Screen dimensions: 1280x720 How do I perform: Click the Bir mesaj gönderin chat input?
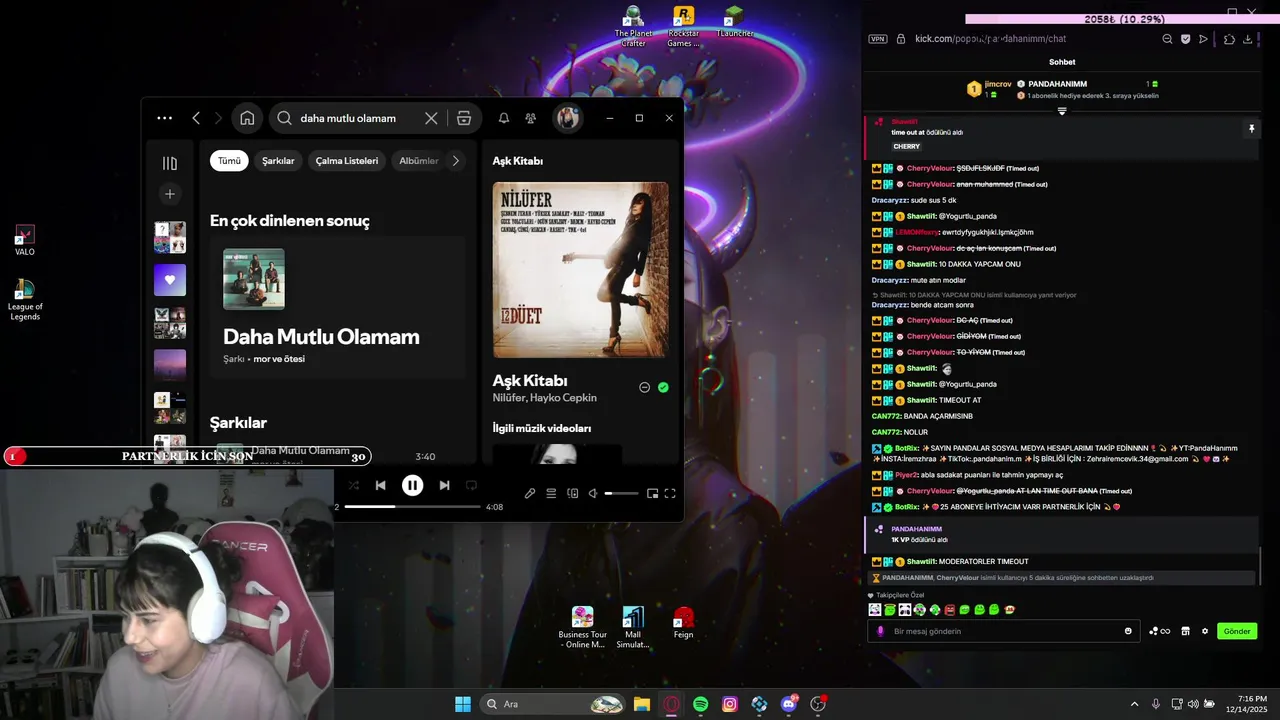point(1003,631)
